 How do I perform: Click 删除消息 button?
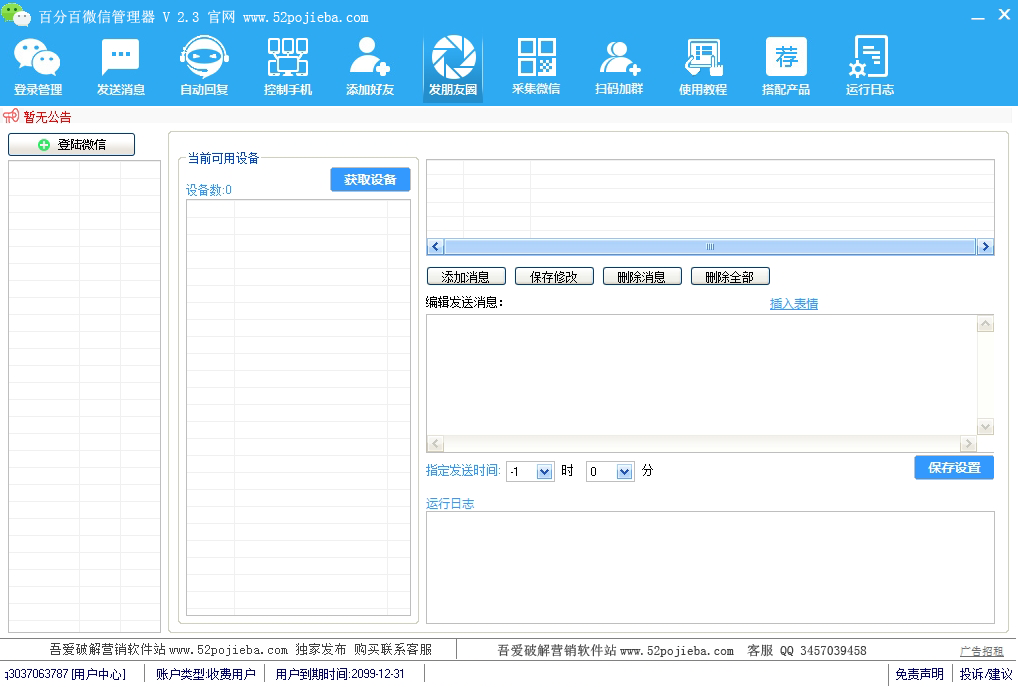point(642,277)
